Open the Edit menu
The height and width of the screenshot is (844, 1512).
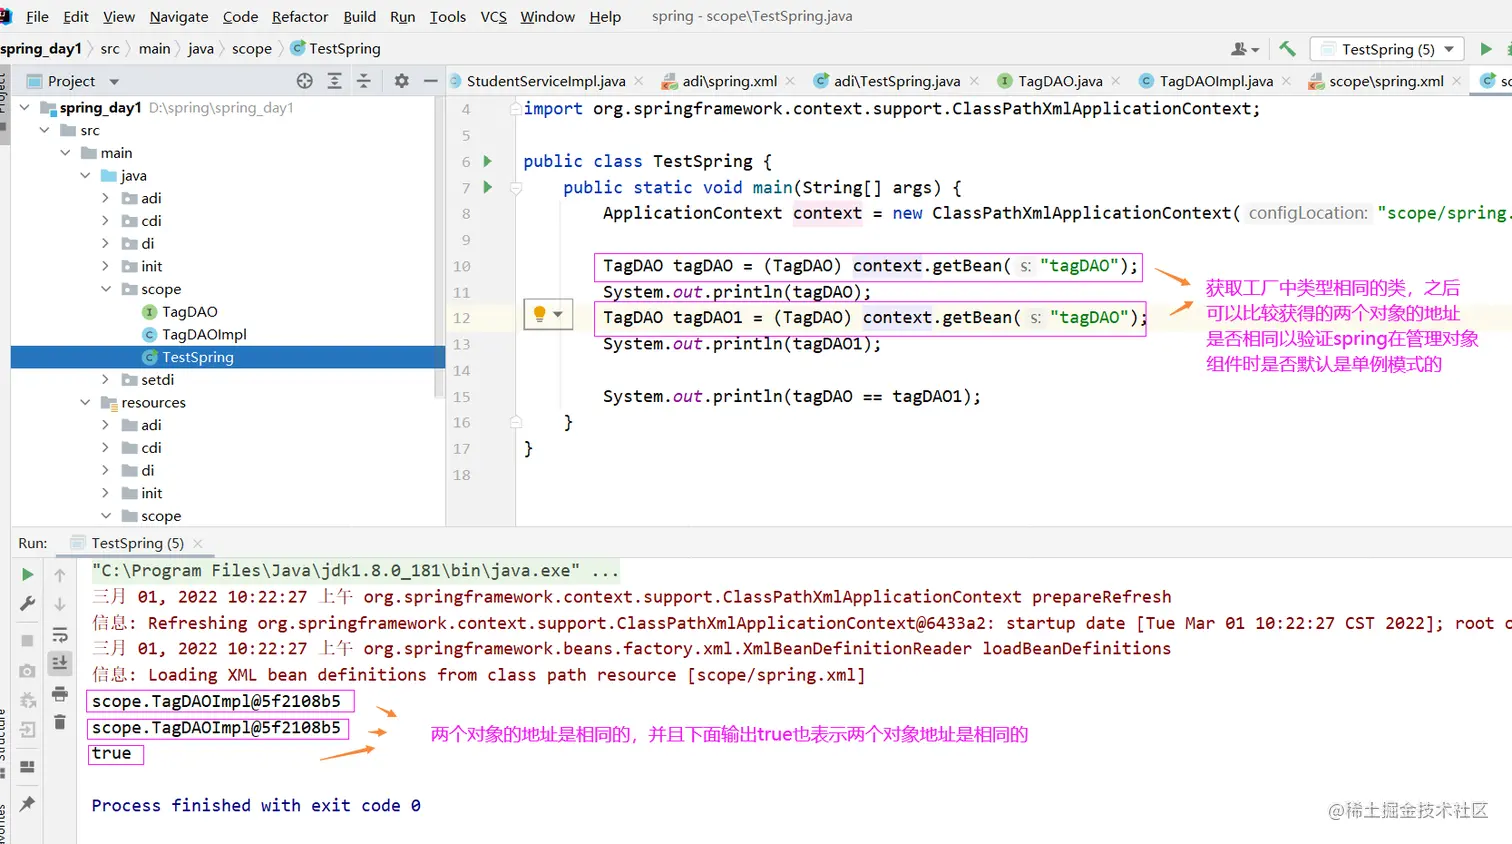75,16
